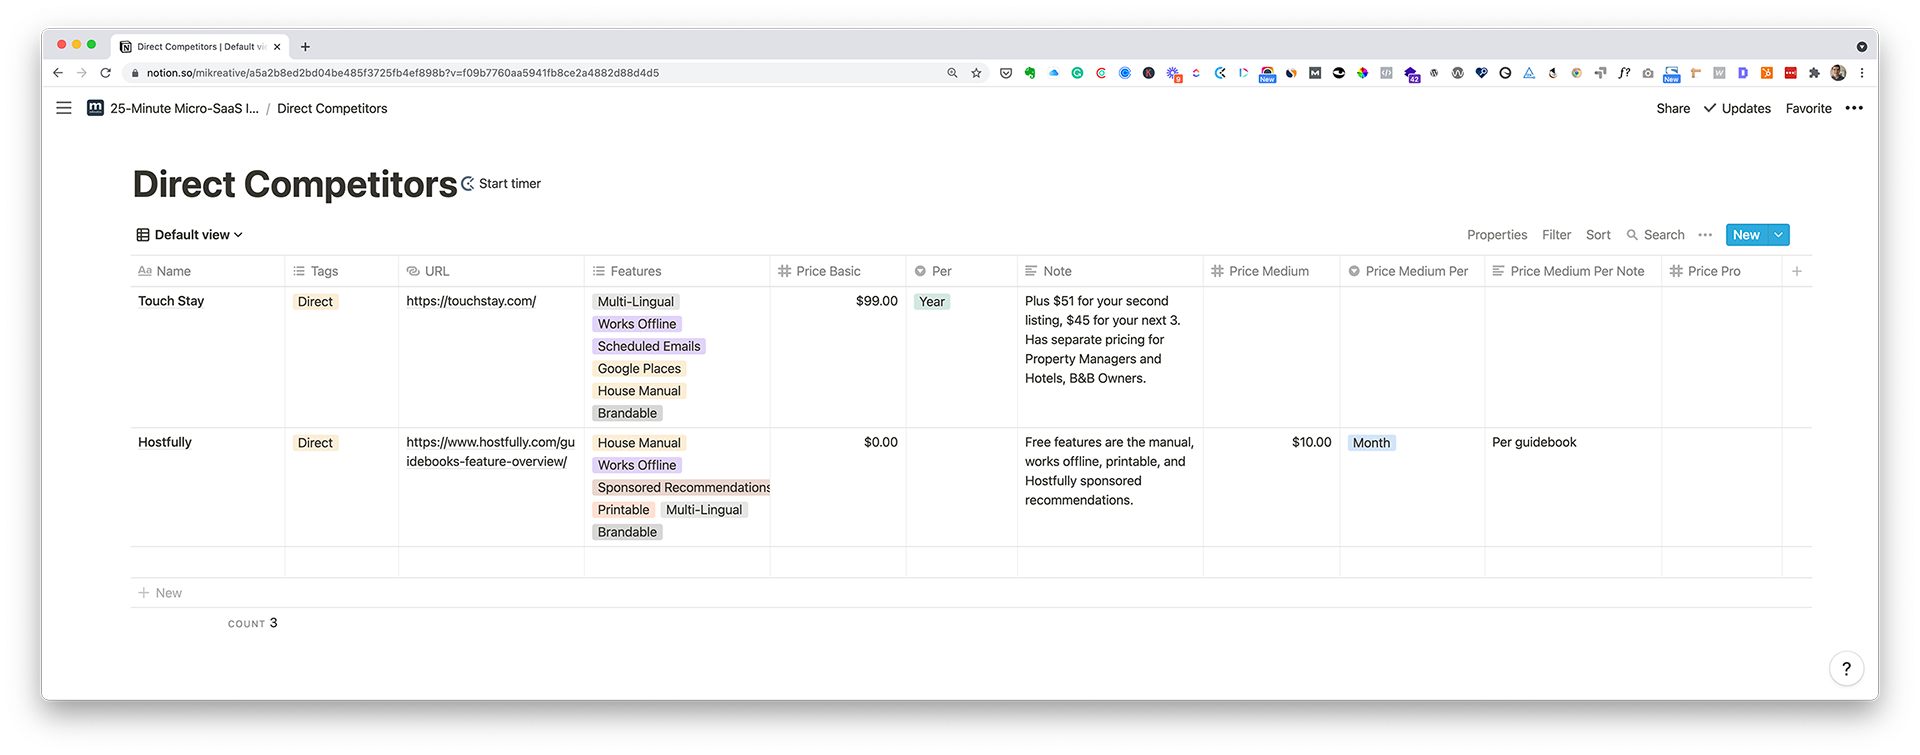Open the help question mark button

pyautogui.click(x=1846, y=669)
